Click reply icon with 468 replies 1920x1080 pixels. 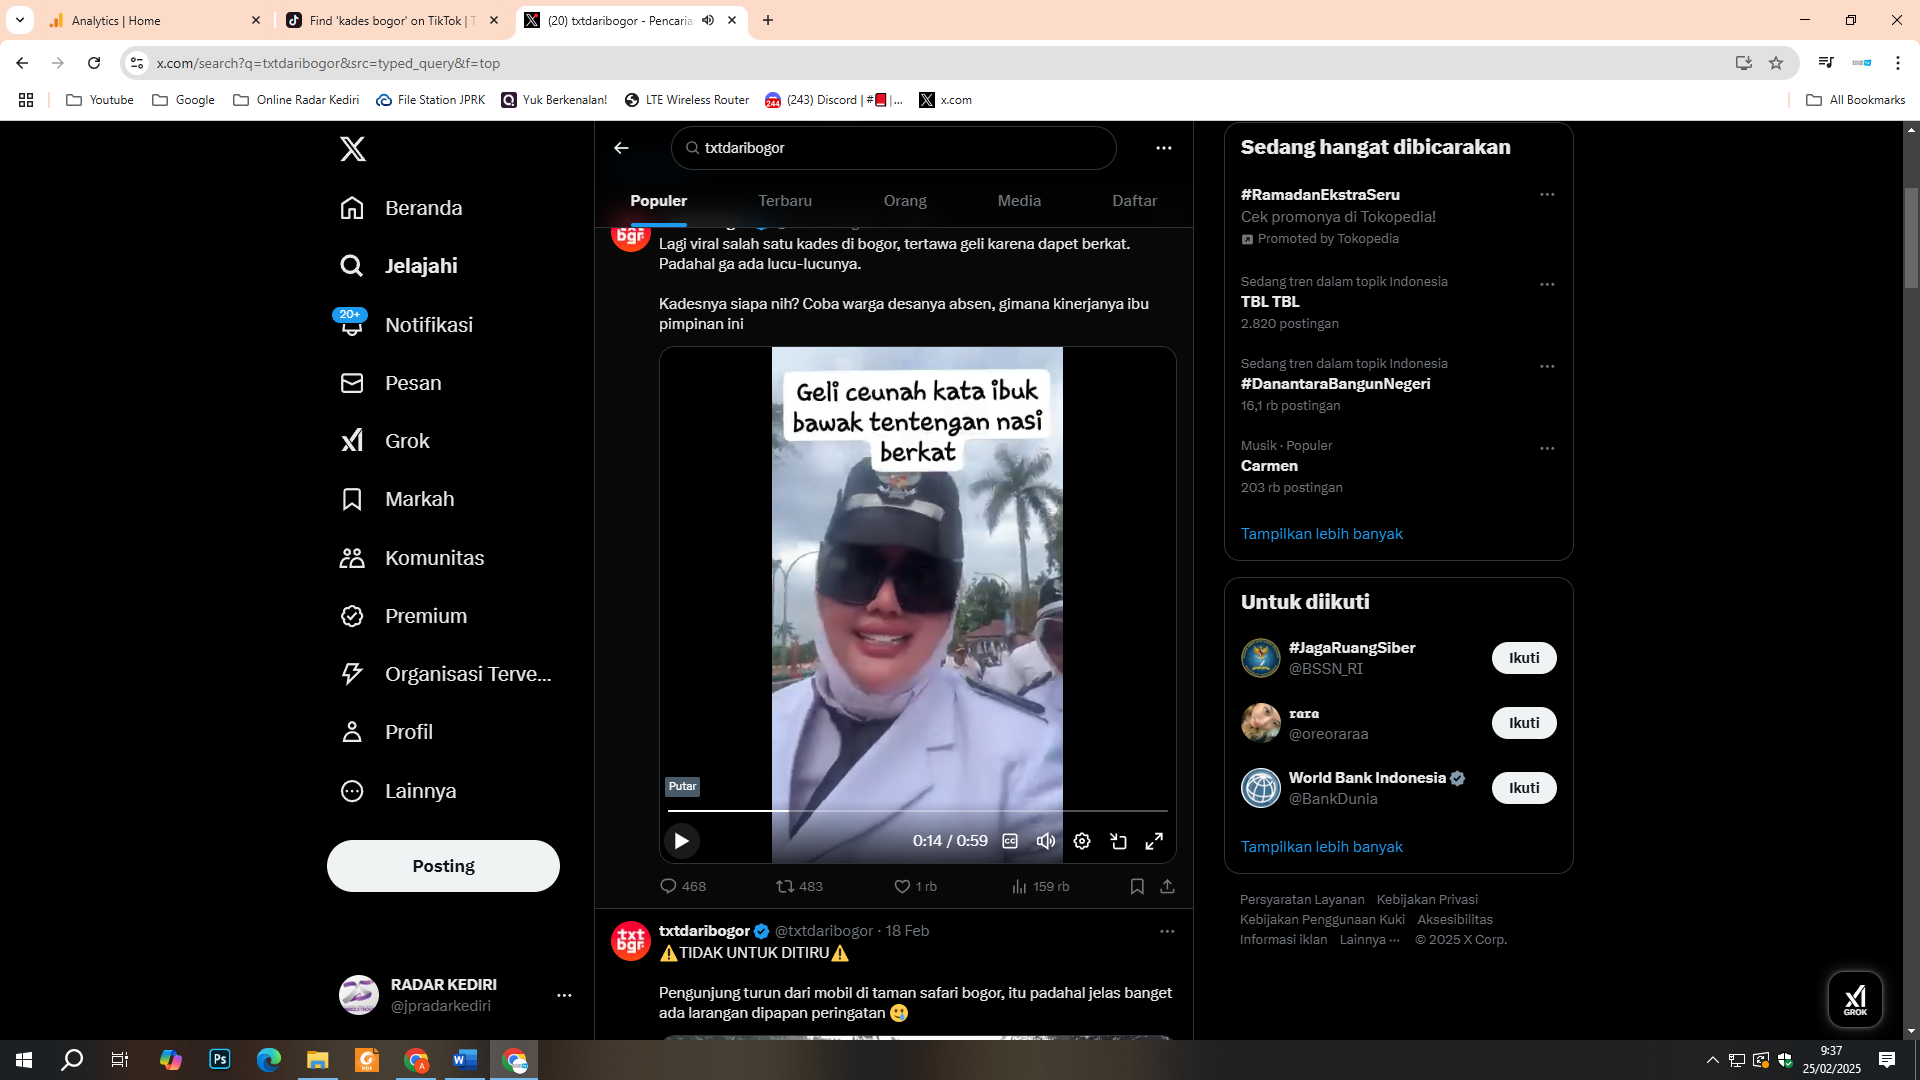click(x=683, y=886)
